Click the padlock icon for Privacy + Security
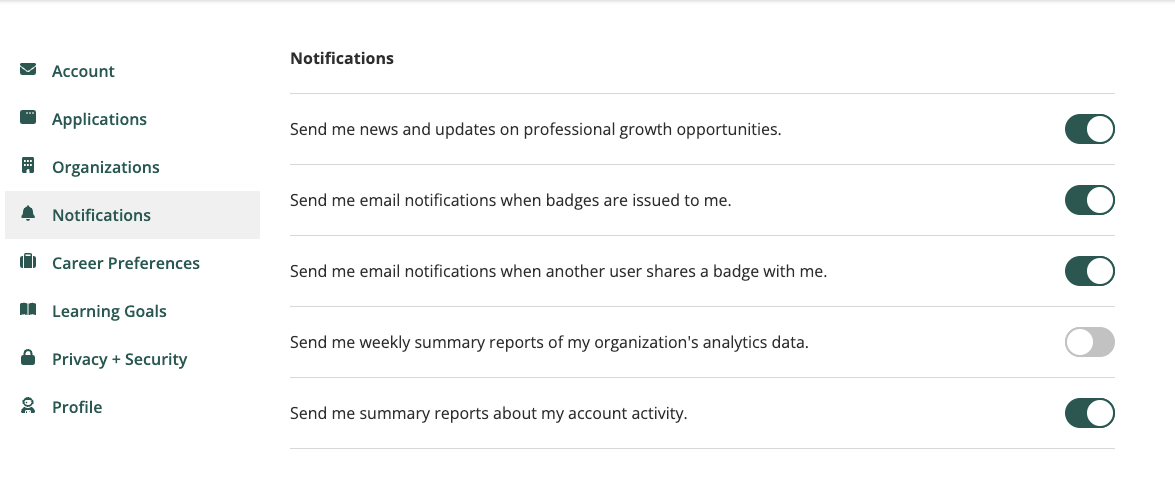This screenshot has height=504, width=1175. 28,357
